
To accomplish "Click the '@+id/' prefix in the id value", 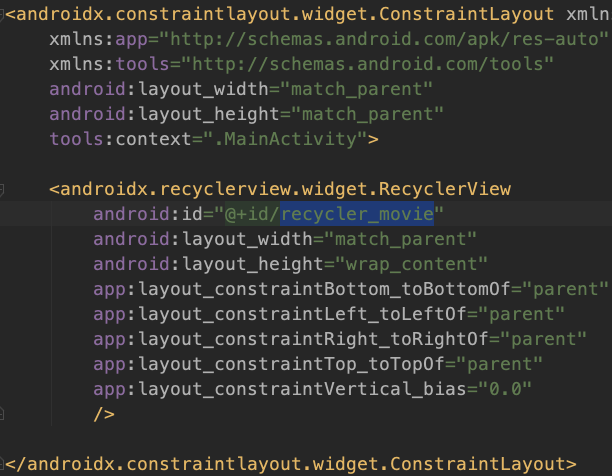I will tap(253, 214).
